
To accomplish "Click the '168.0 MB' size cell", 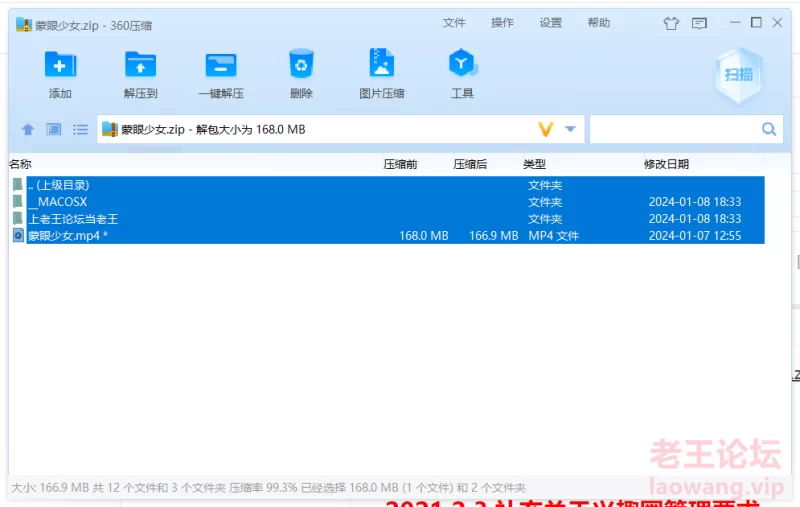I will [x=423, y=235].
